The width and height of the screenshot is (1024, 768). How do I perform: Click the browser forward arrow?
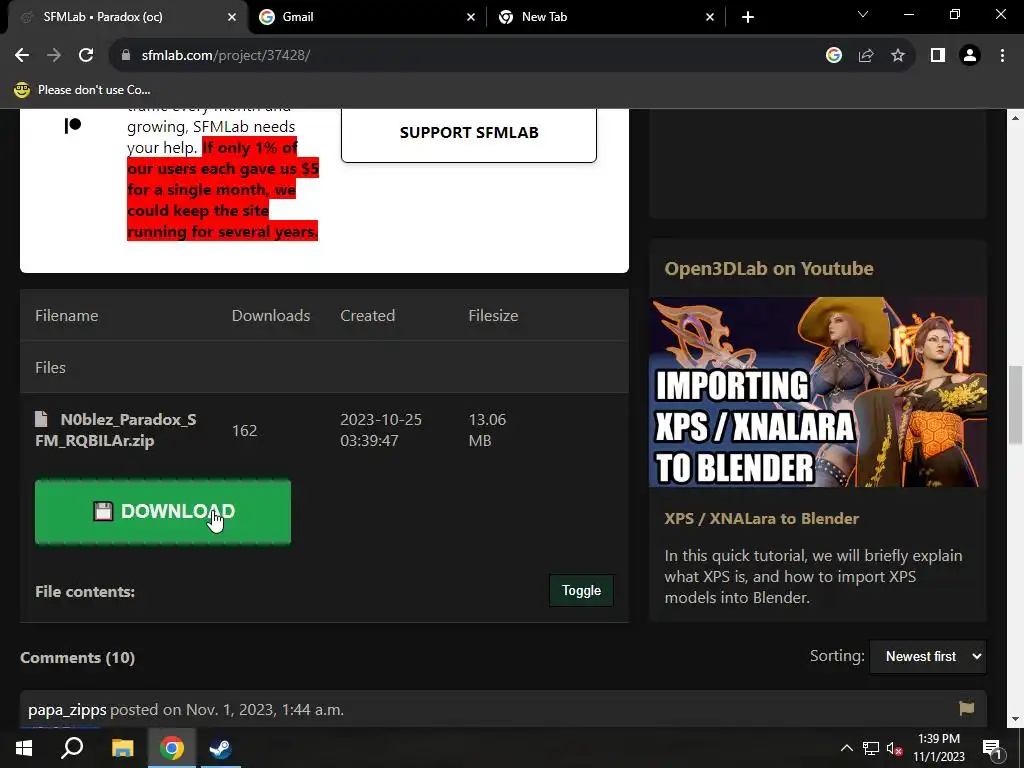tap(54, 56)
